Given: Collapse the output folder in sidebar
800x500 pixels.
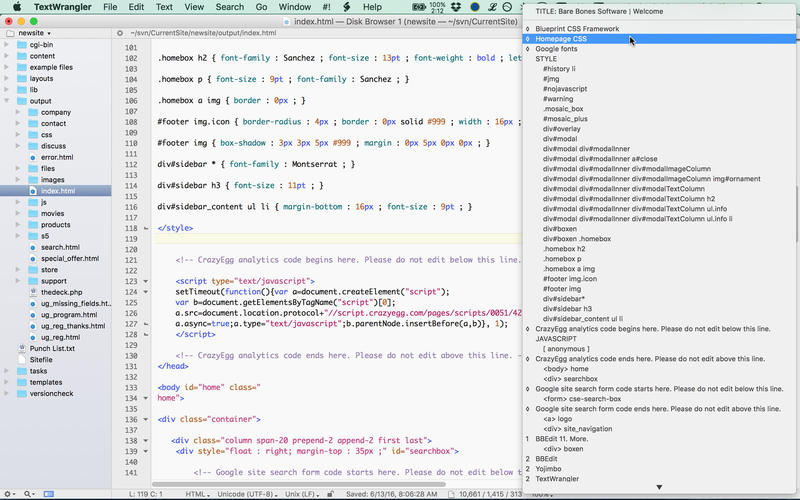Looking at the screenshot, I should coord(7,101).
